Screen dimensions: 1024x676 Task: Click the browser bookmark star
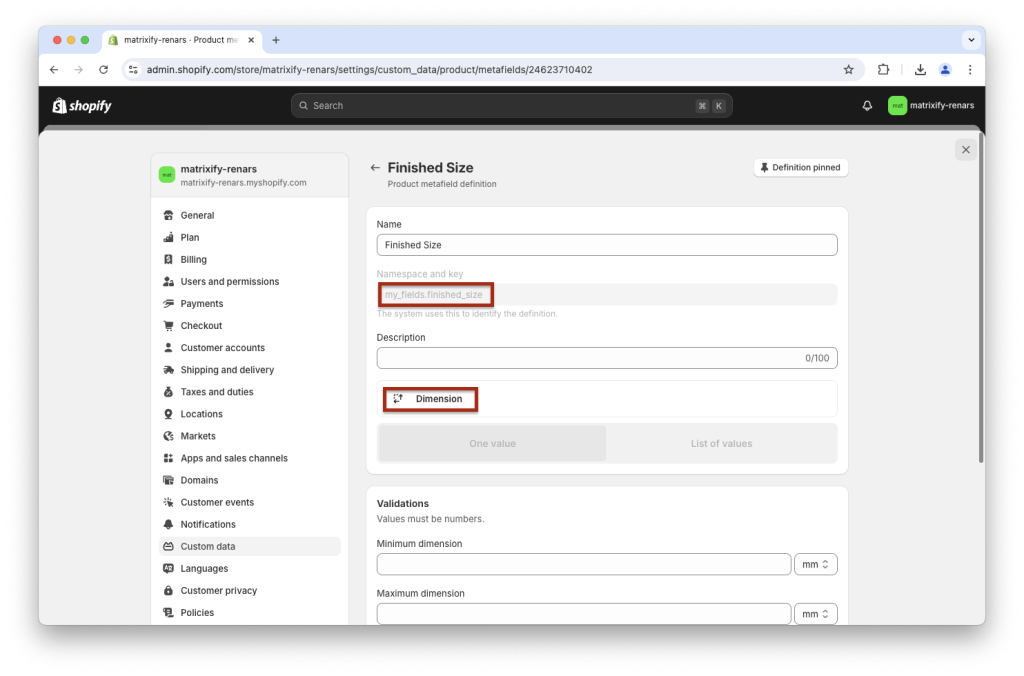[x=848, y=70]
